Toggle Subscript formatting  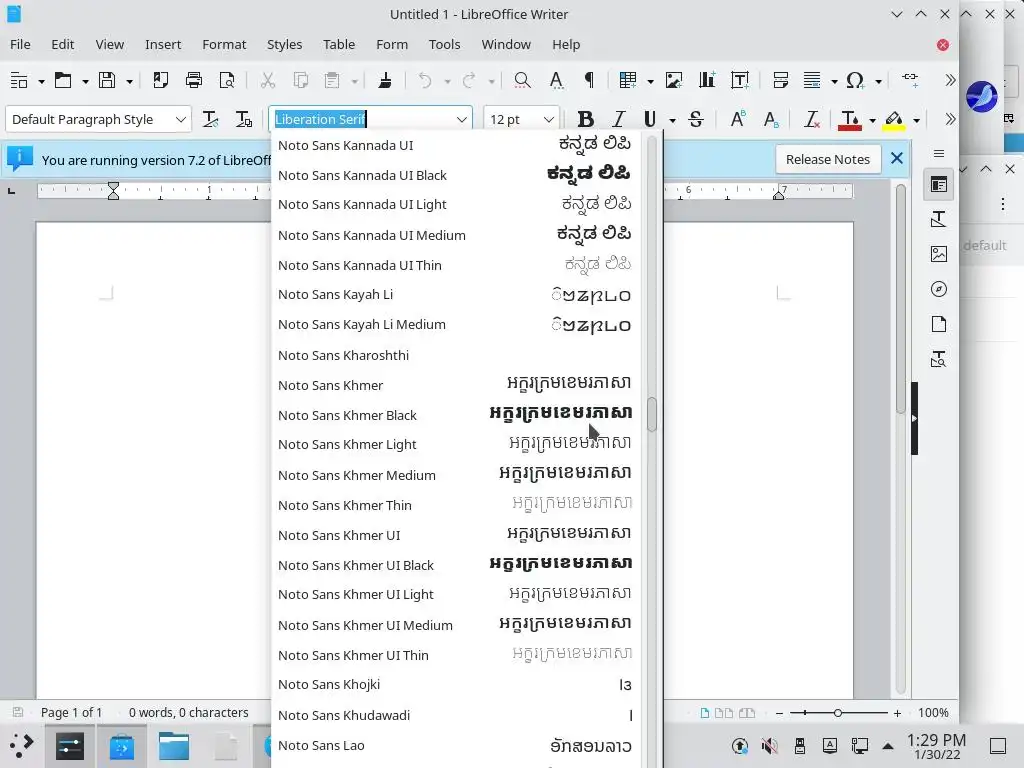click(x=771, y=119)
